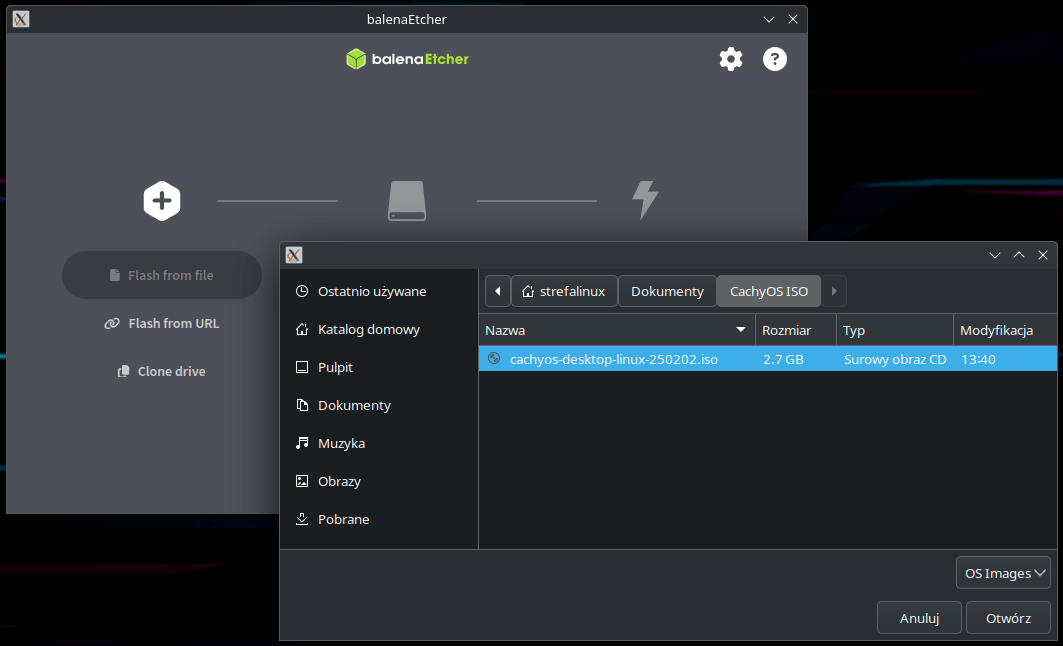Minimize the balenaEtcher window

(769, 19)
